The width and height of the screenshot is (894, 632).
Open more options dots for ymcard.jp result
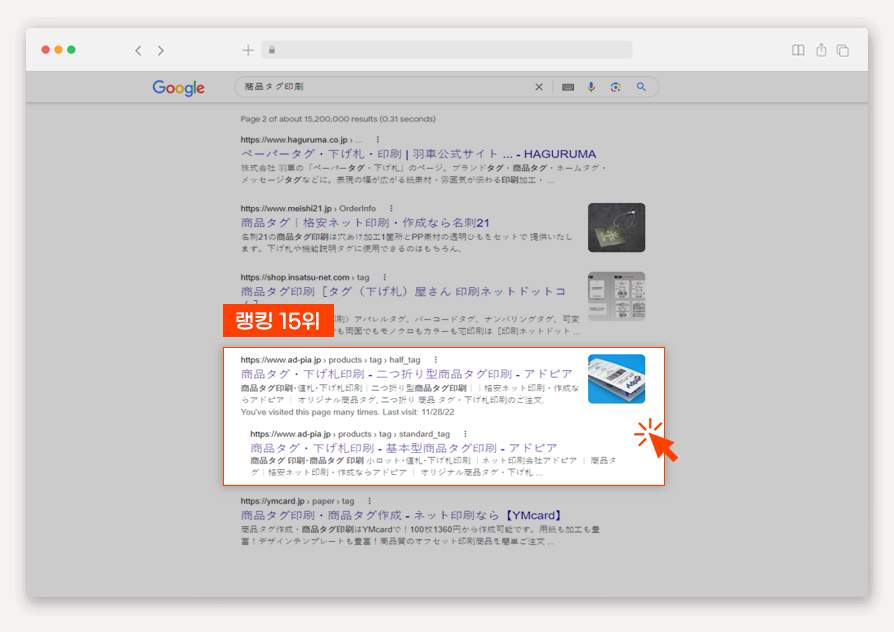pos(369,501)
